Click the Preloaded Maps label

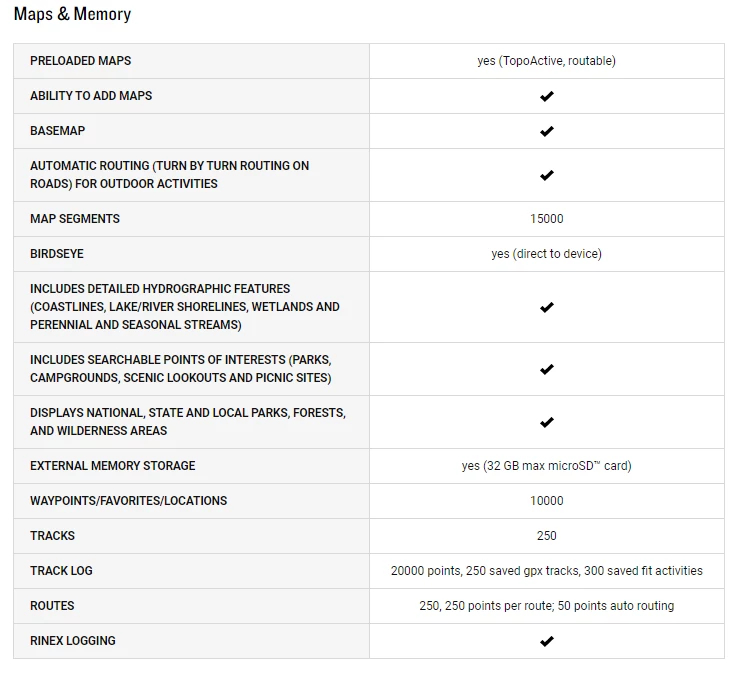81,61
